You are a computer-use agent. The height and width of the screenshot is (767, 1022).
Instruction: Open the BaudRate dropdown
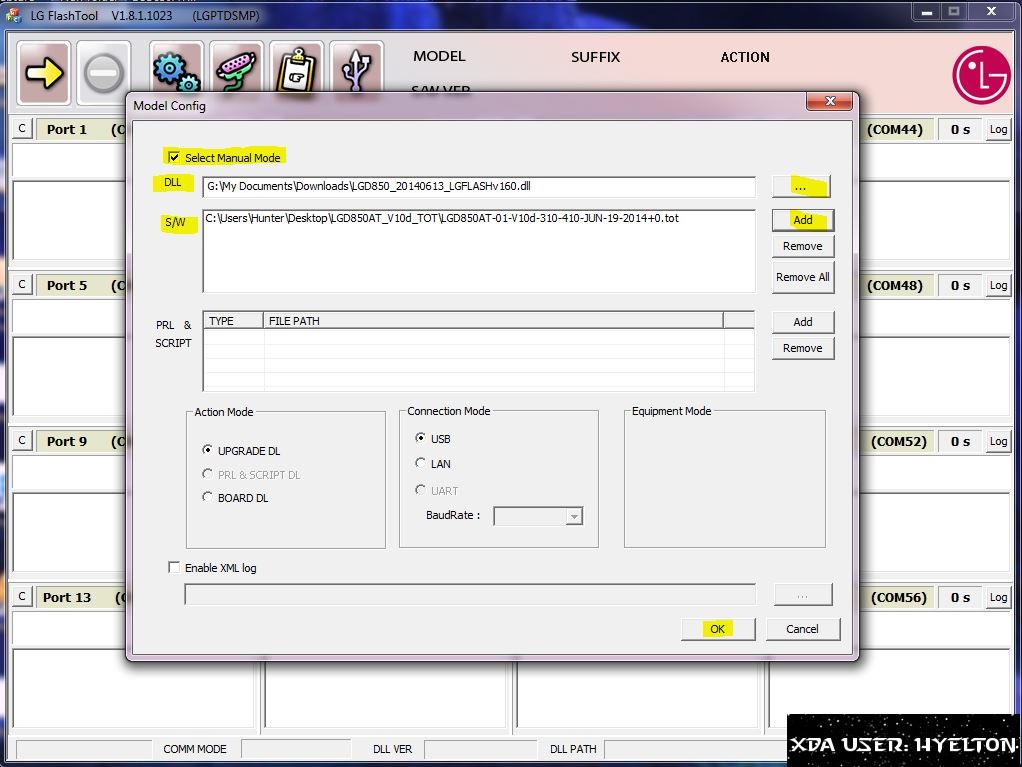coord(574,517)
